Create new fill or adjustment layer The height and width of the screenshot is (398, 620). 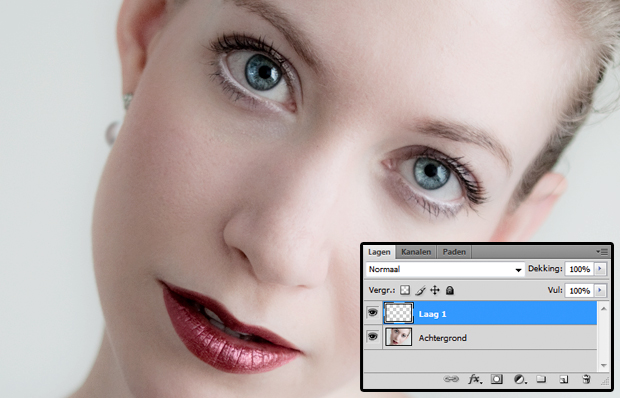520,380
